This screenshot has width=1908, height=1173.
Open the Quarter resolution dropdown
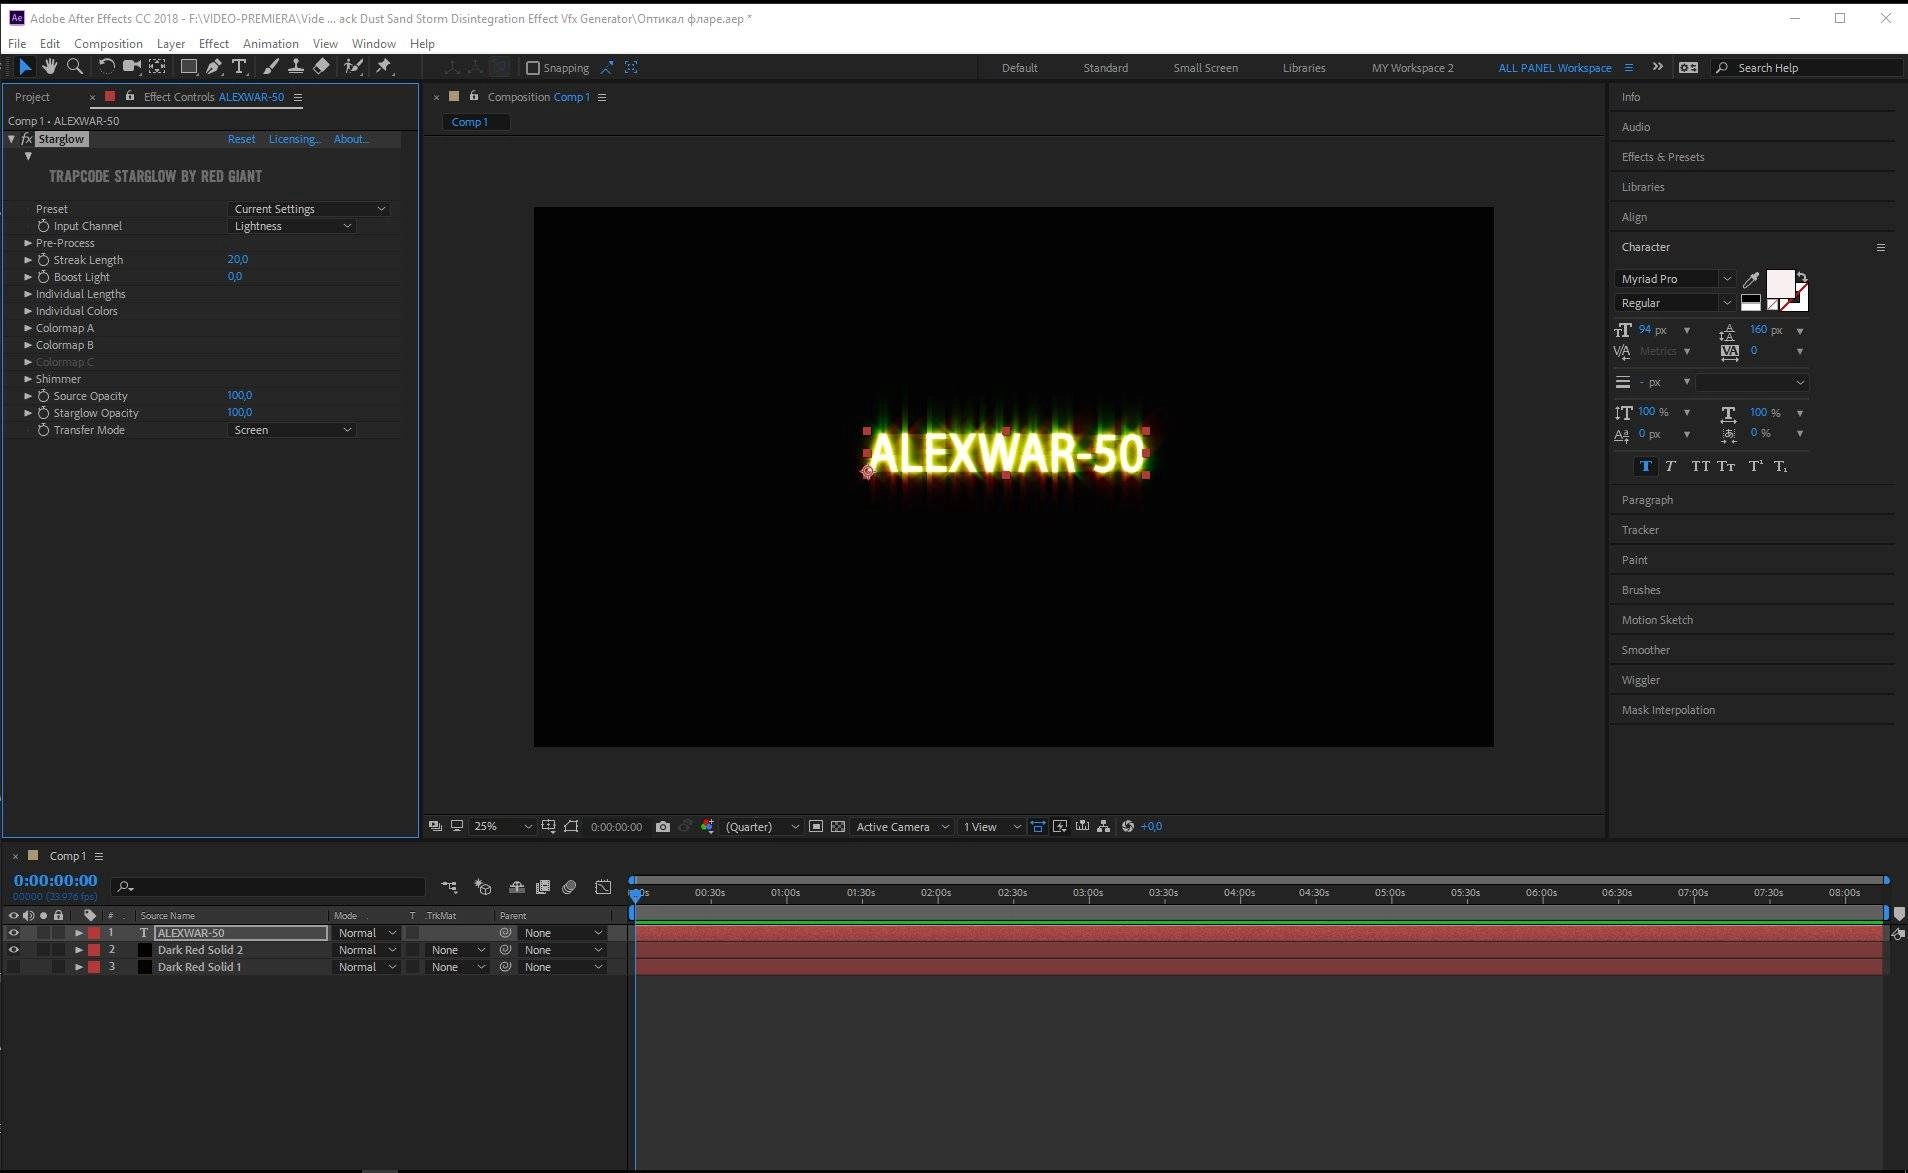[762, 827]
